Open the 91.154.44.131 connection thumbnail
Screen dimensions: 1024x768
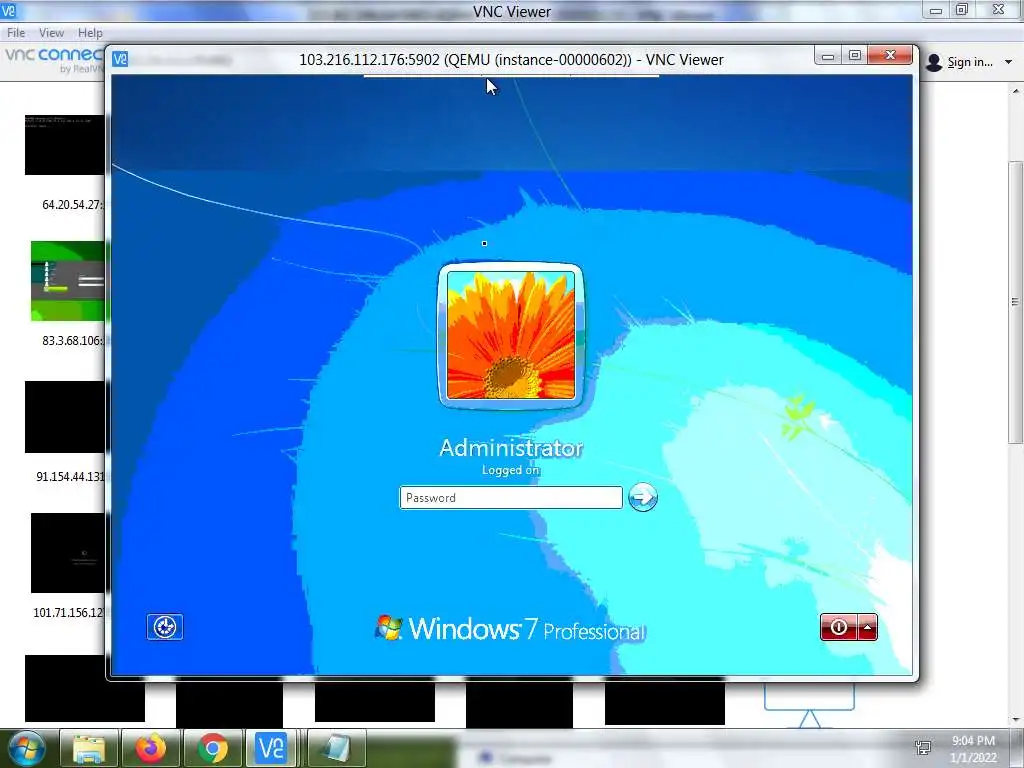pyautogui.click(x=65, y=417)
